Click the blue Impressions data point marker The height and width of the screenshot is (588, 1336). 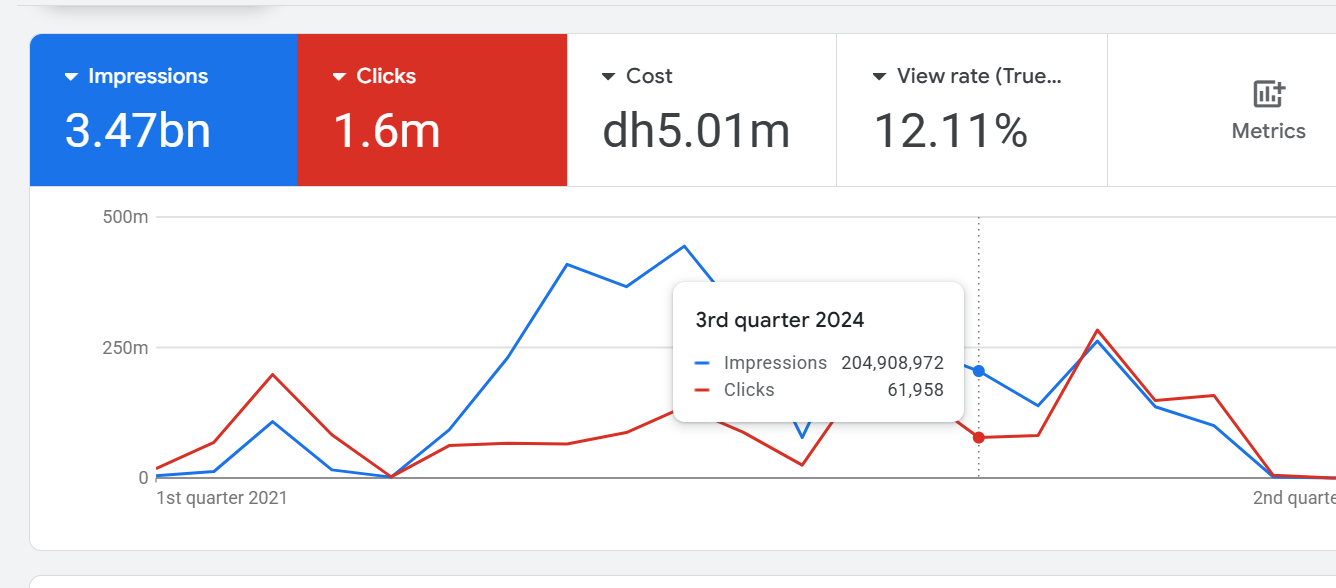click(x=977, y=370)
